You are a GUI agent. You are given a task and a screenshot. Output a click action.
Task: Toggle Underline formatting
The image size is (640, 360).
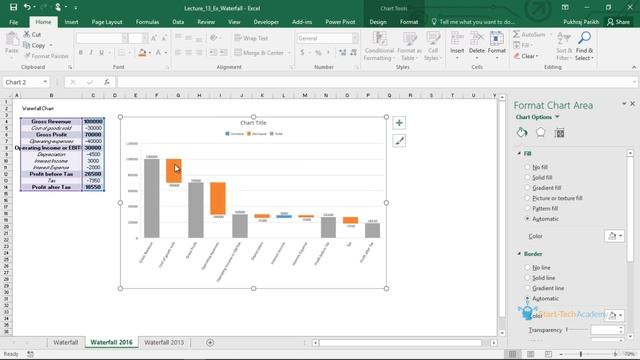[101, 53]
